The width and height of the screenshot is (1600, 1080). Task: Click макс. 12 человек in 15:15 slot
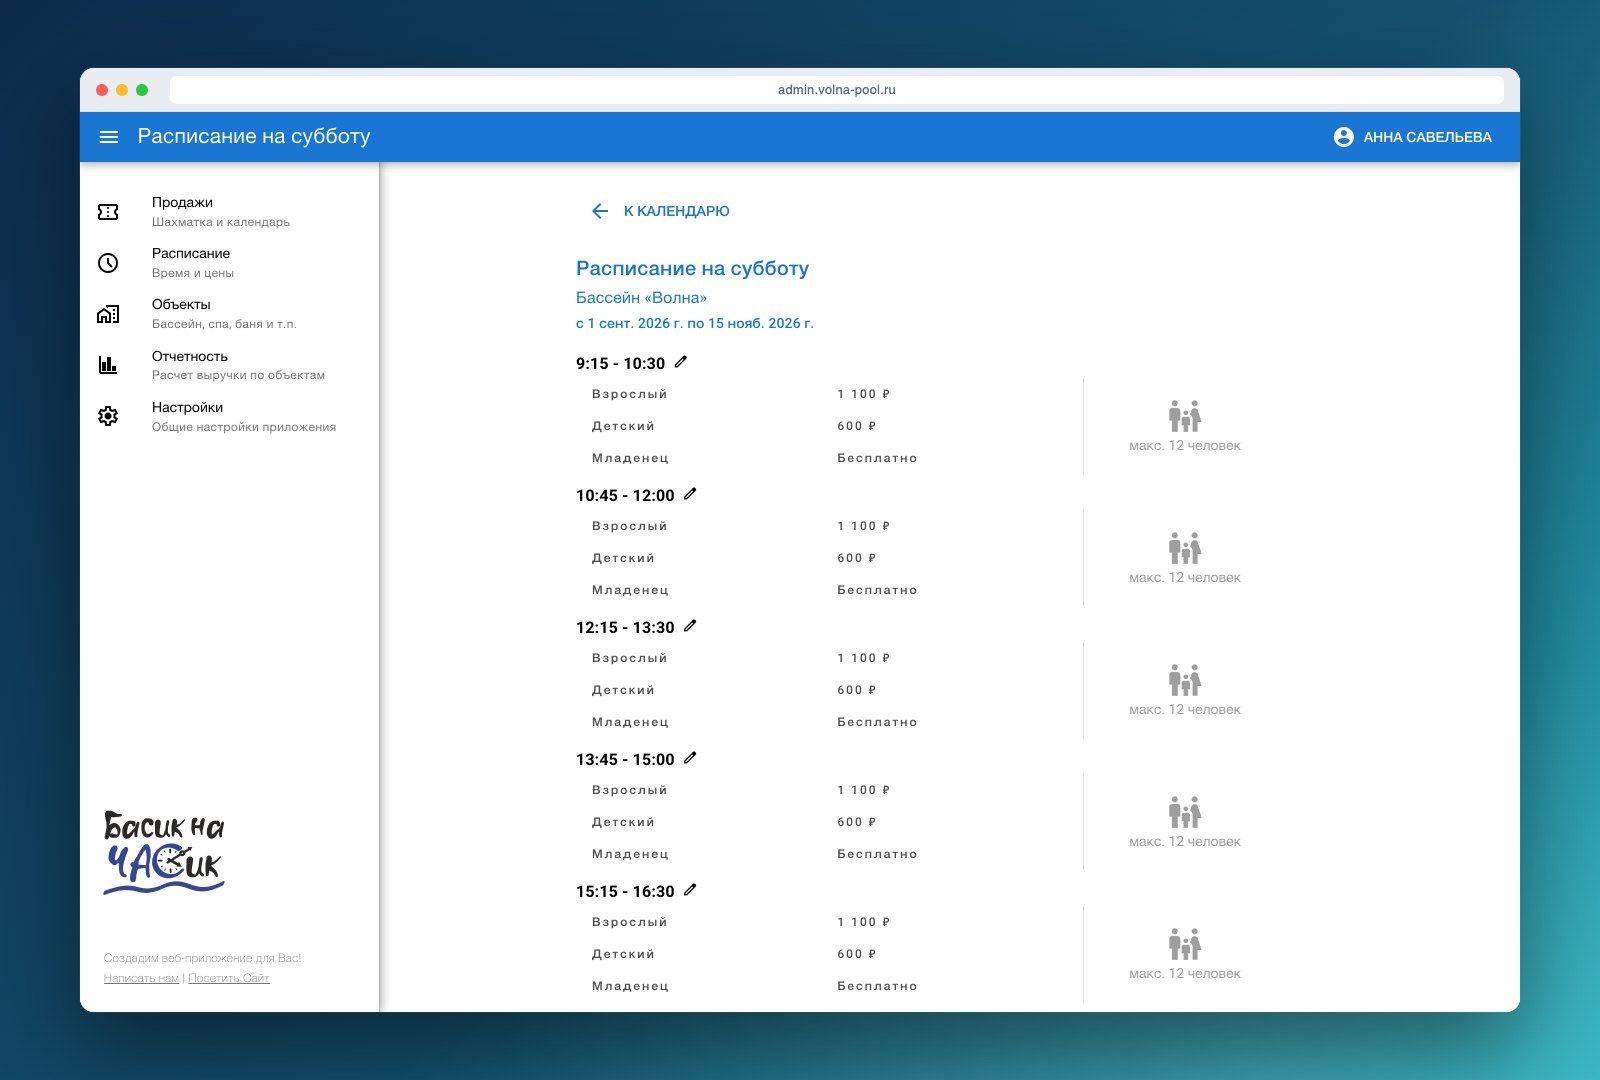[x=1185, y=973]
